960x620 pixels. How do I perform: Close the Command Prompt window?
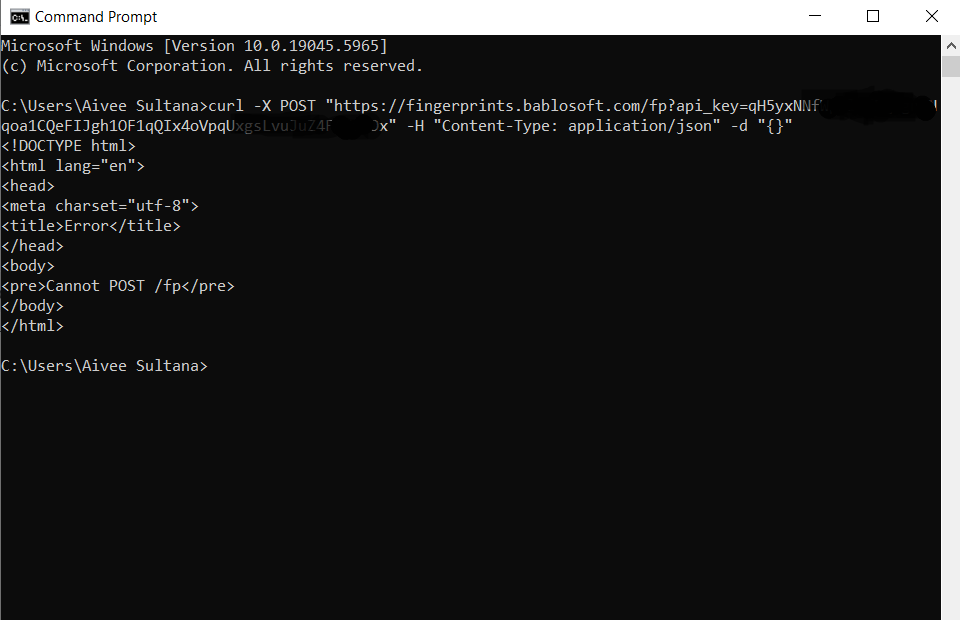tap(931, 16)
